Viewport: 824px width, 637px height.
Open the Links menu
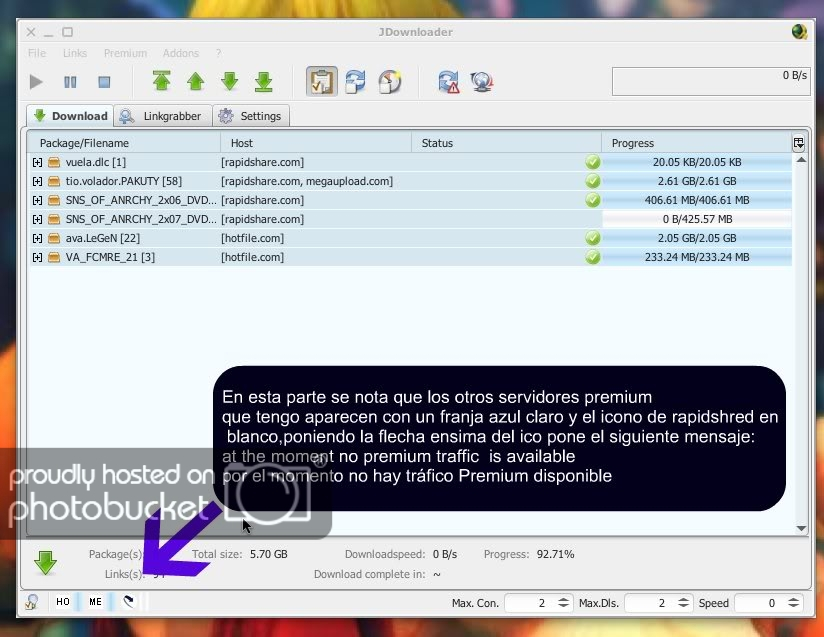(x=75, y=53)
